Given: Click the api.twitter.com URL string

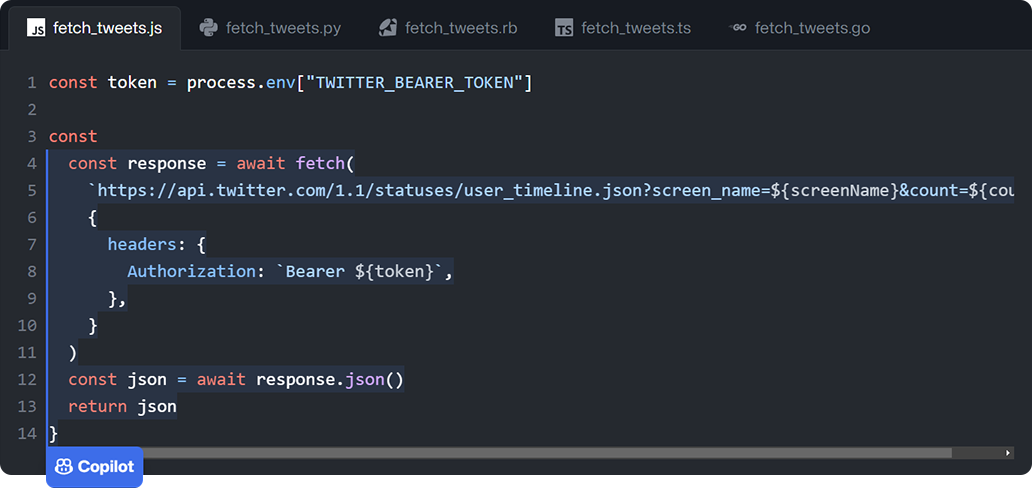Looking at the screenshot, I should coord(549,191).
